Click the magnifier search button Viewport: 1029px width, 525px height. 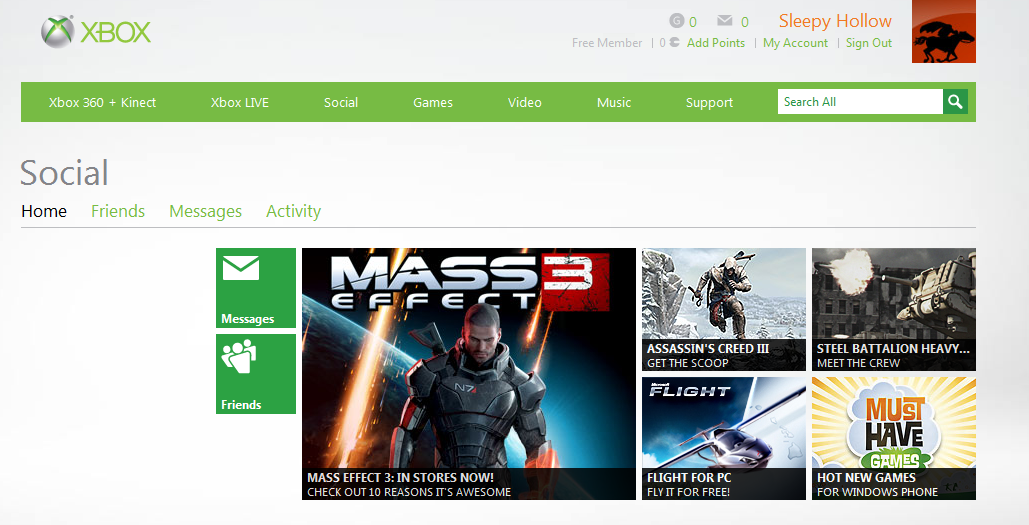[x=956, y=102]
